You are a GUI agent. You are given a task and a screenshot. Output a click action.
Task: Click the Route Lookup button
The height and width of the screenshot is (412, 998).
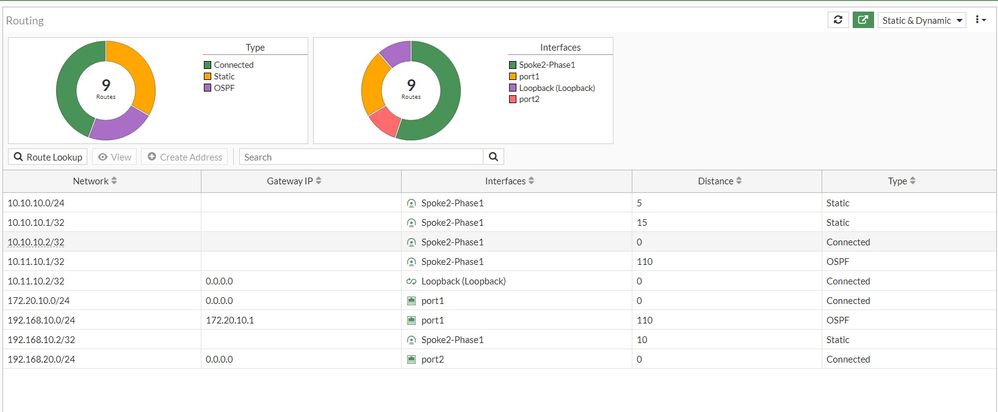(x=48, y=157)
